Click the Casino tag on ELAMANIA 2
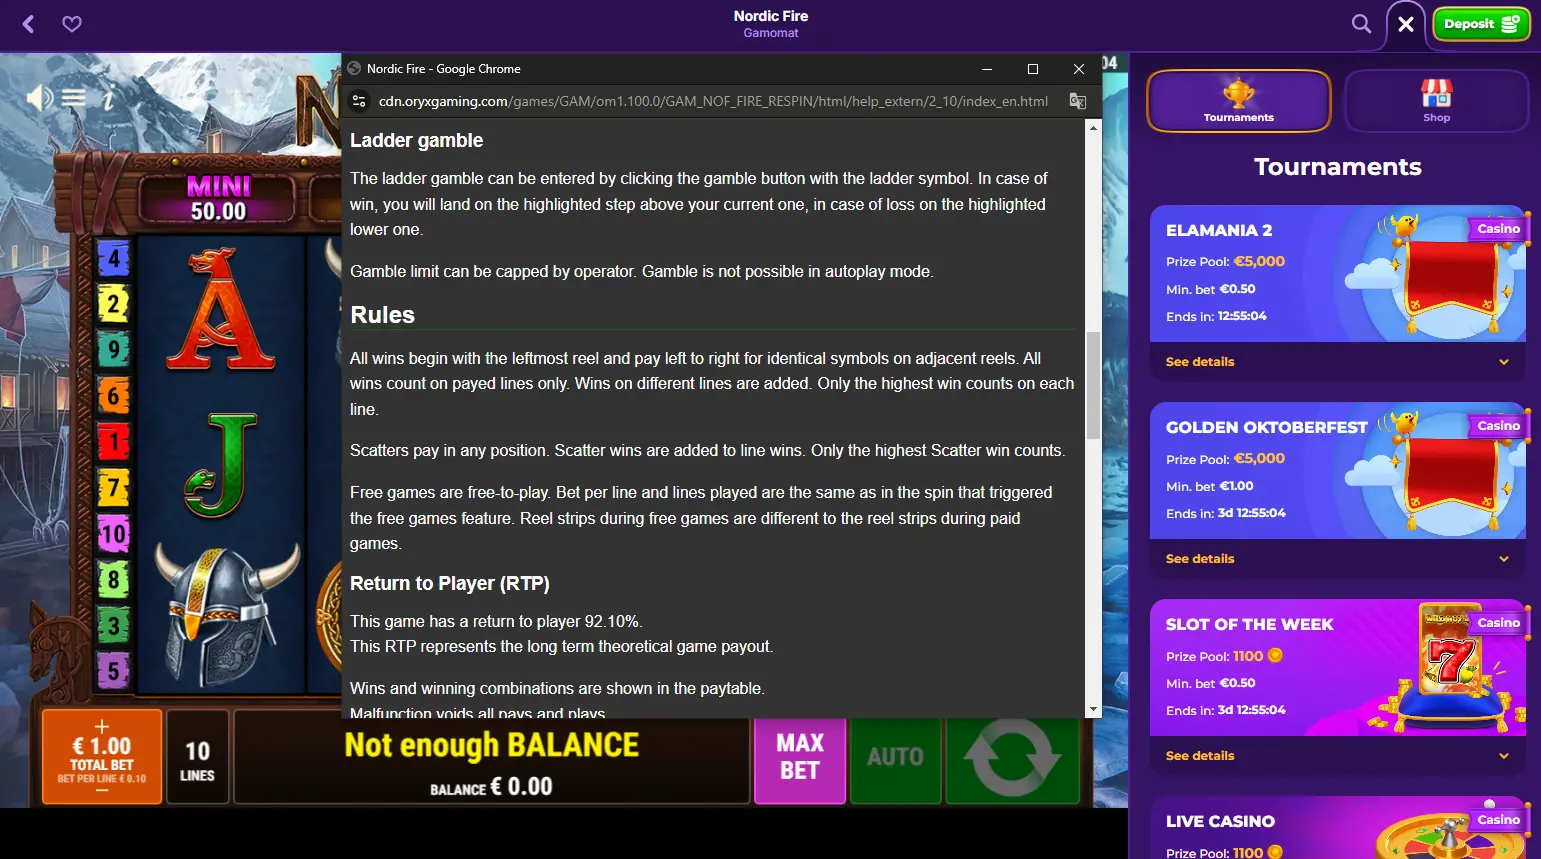This screenshot has height=859, width=1541. click(x=1498, y=229)
